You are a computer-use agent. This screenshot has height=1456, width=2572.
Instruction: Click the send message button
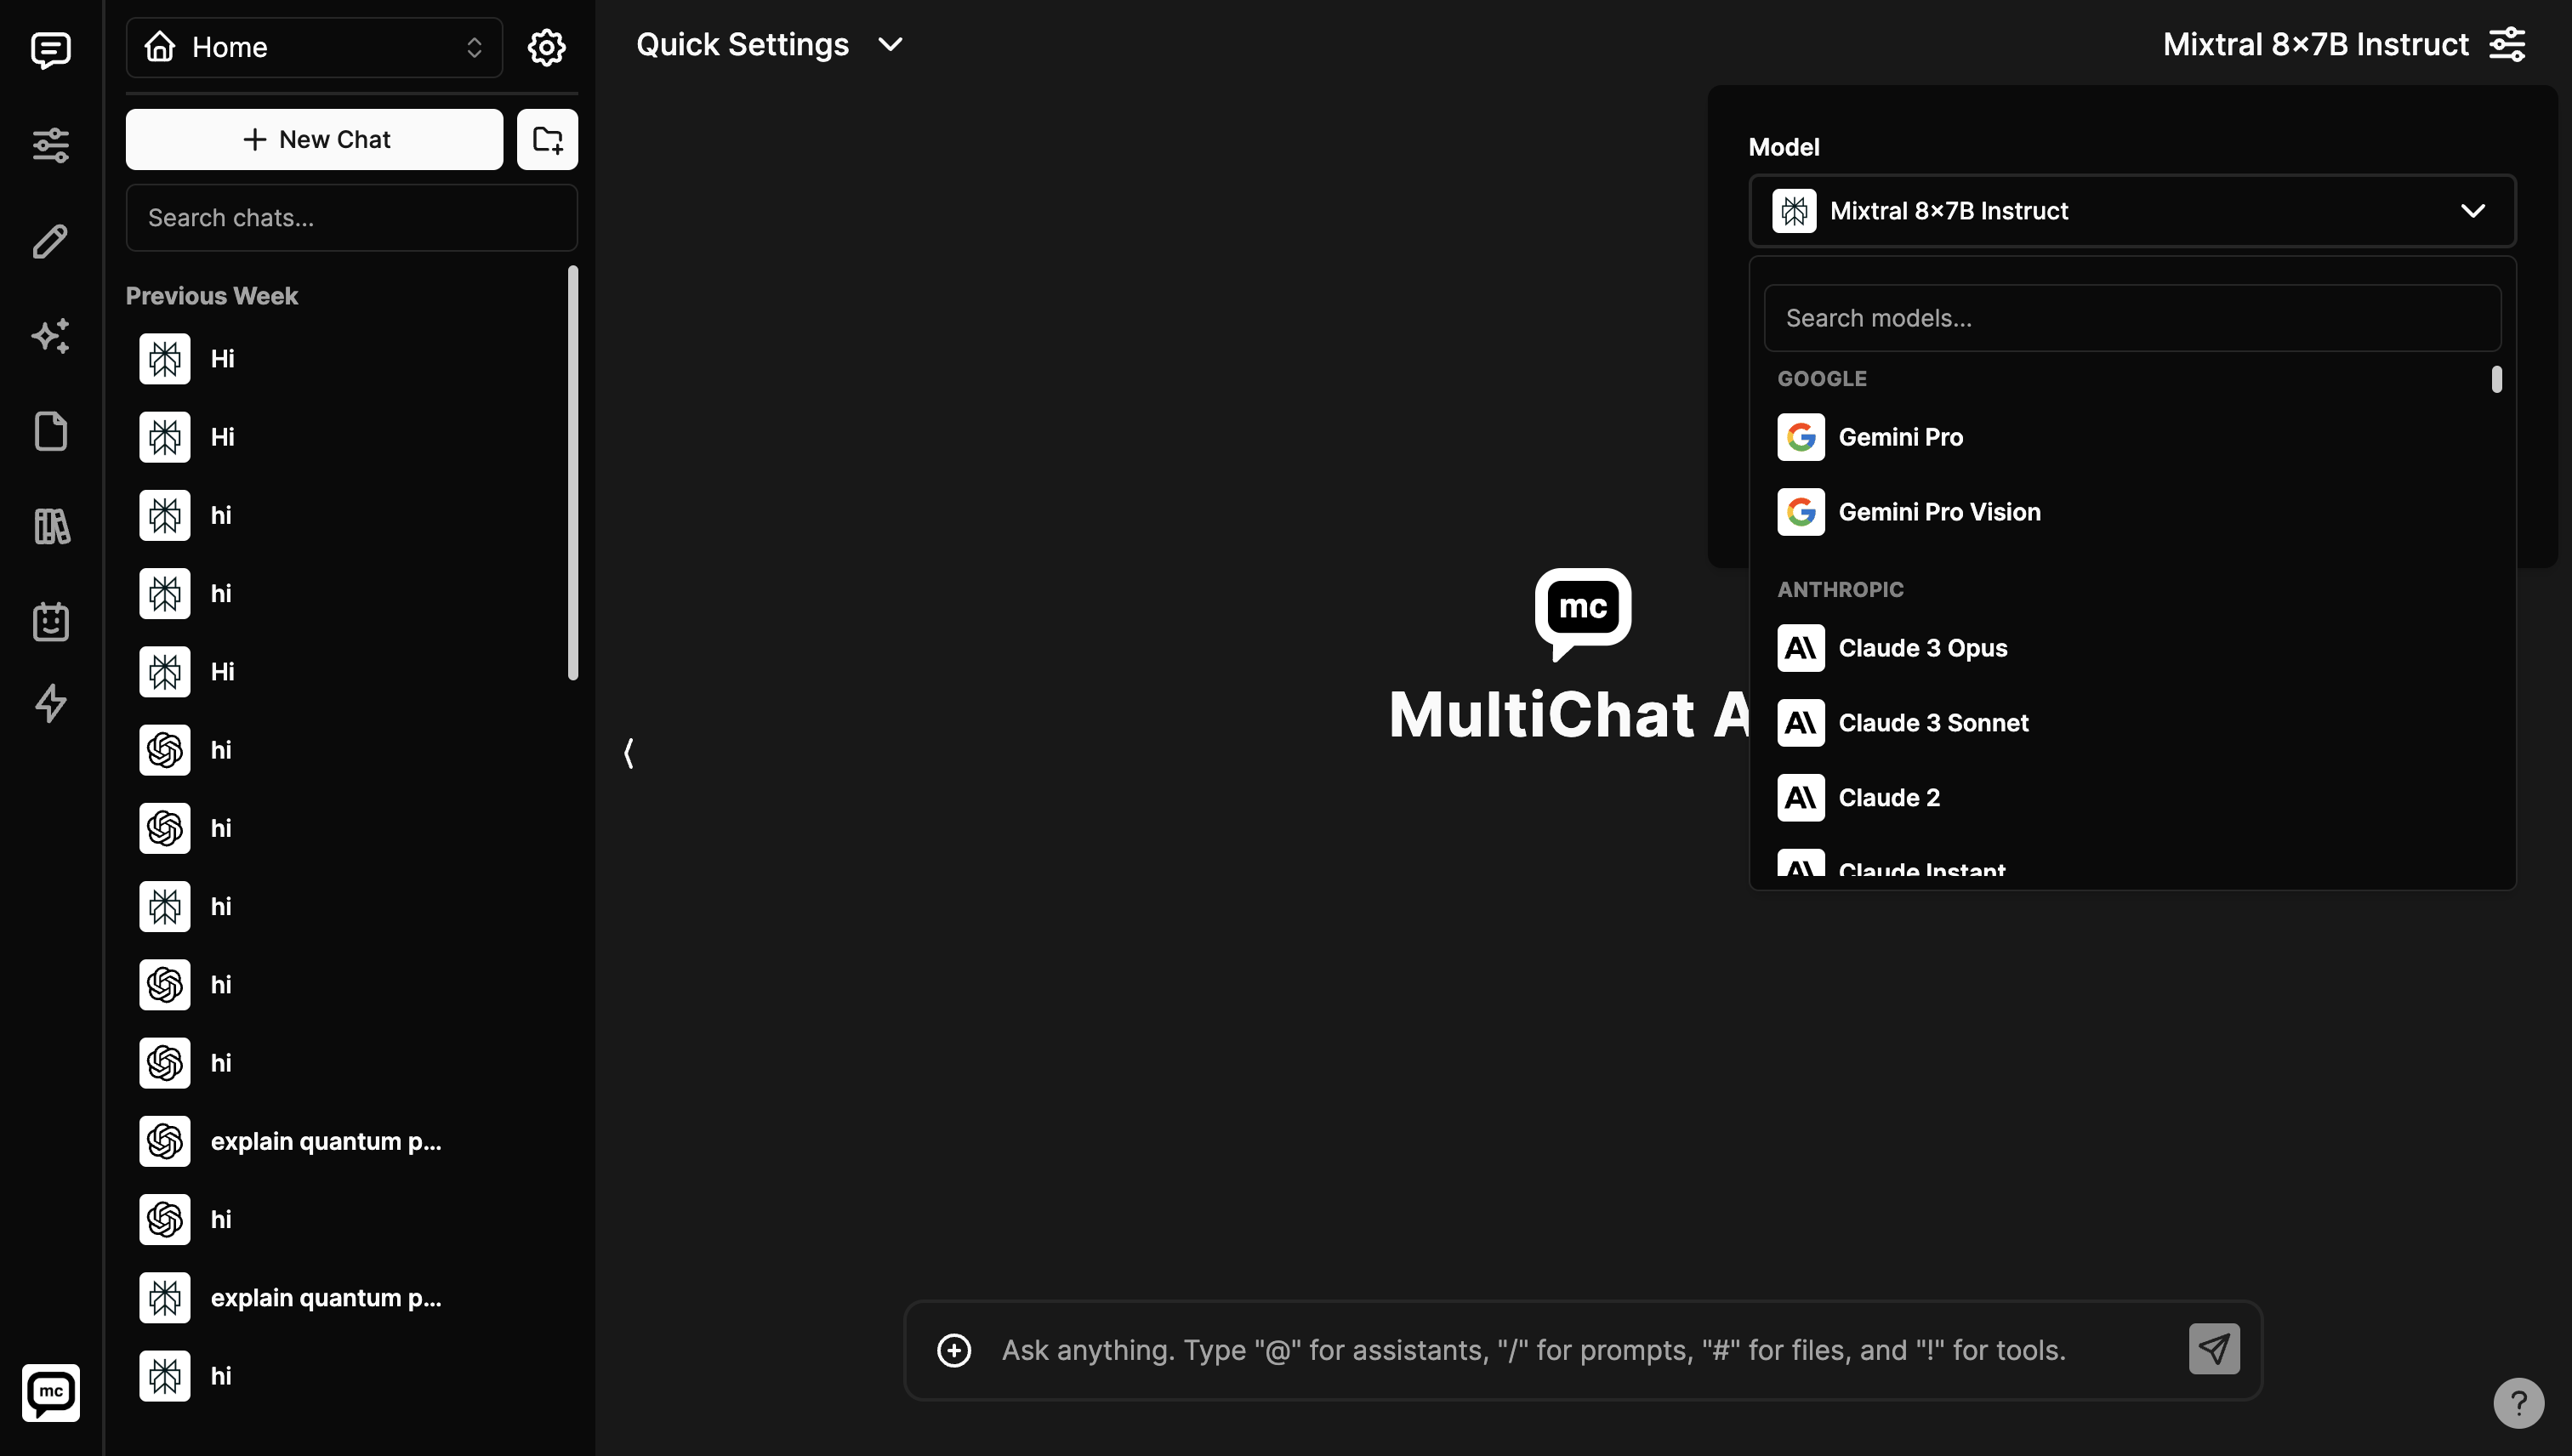[x=2213, y=1349]
